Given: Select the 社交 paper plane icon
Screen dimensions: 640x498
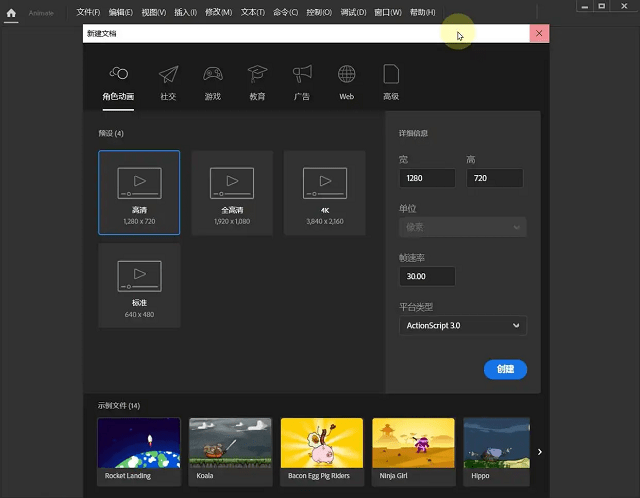Looking at the screenshot, I should [168, 75].
